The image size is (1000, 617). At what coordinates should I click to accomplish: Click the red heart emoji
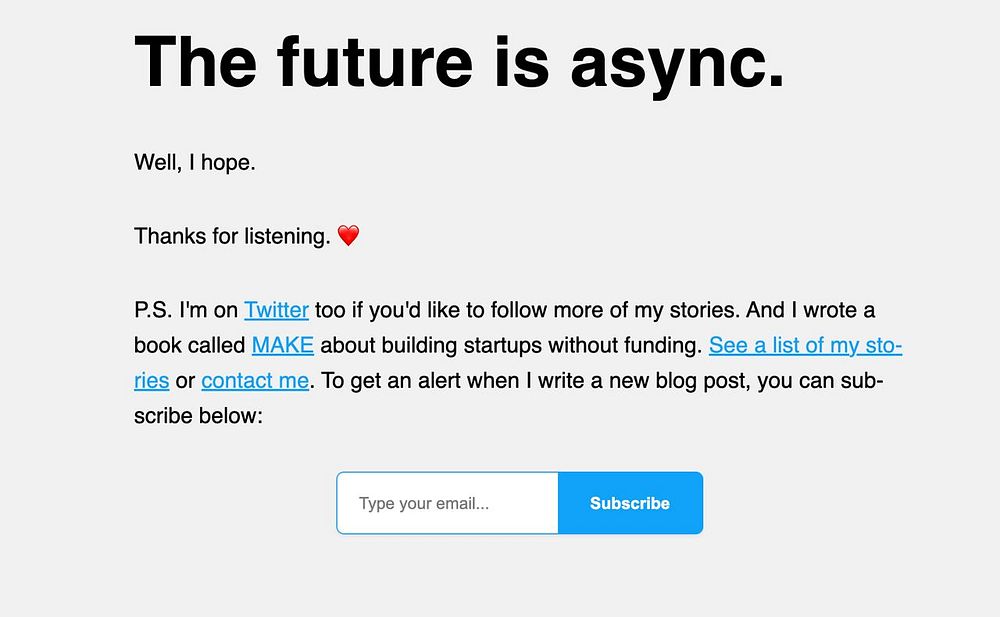coord(348,236)
